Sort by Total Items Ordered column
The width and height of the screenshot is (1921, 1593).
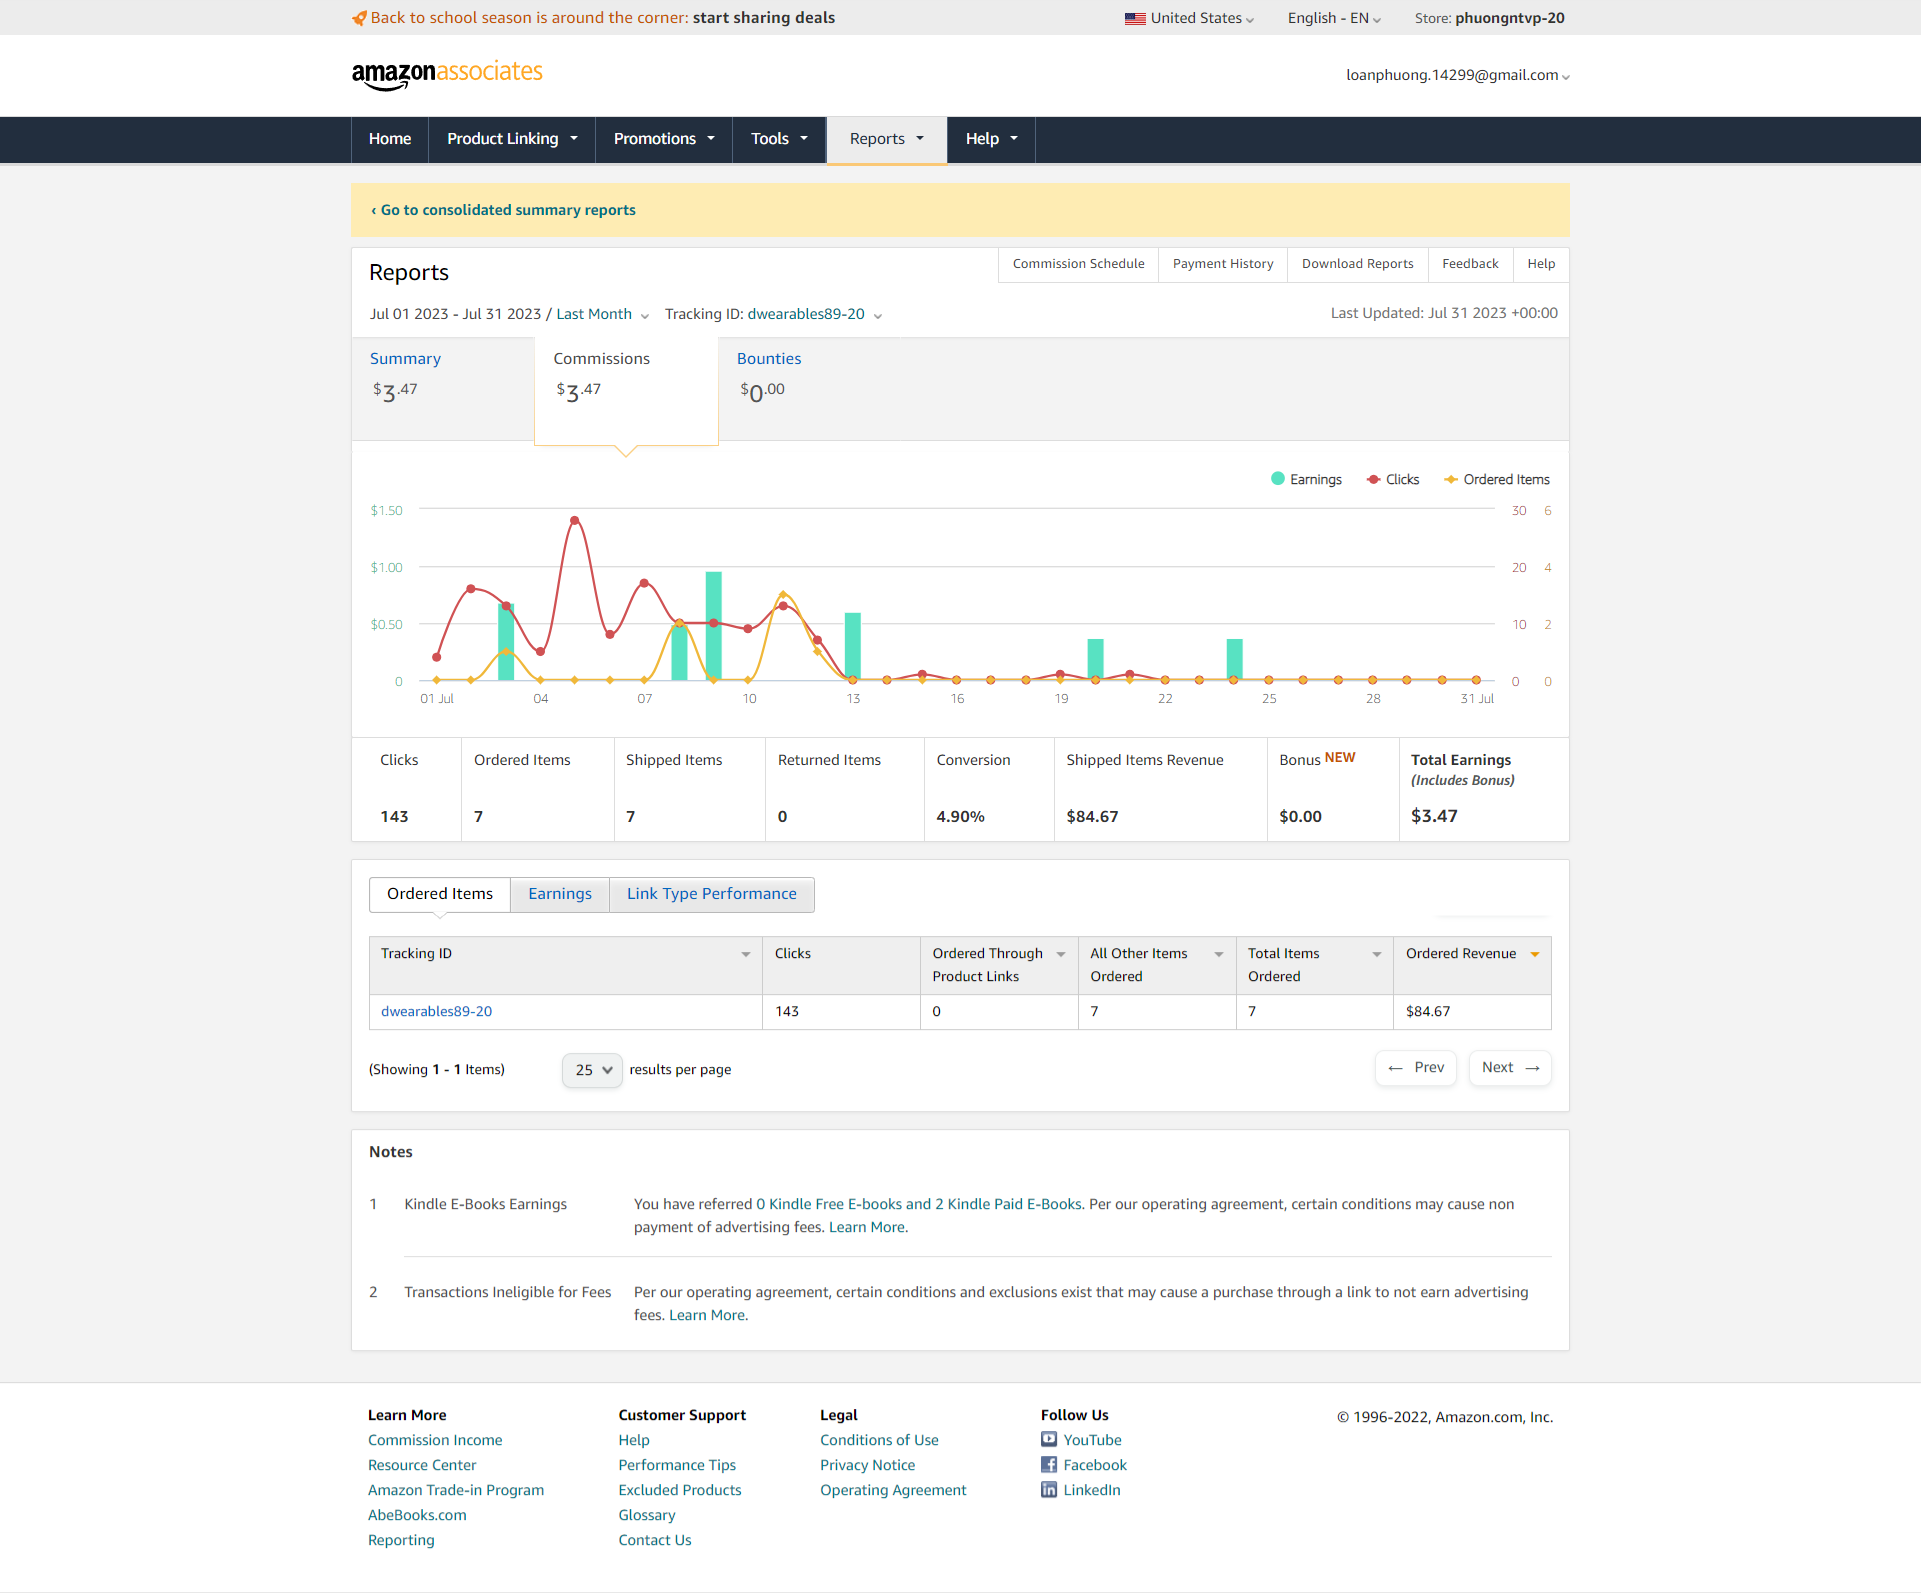click(x=1377, y=954)
